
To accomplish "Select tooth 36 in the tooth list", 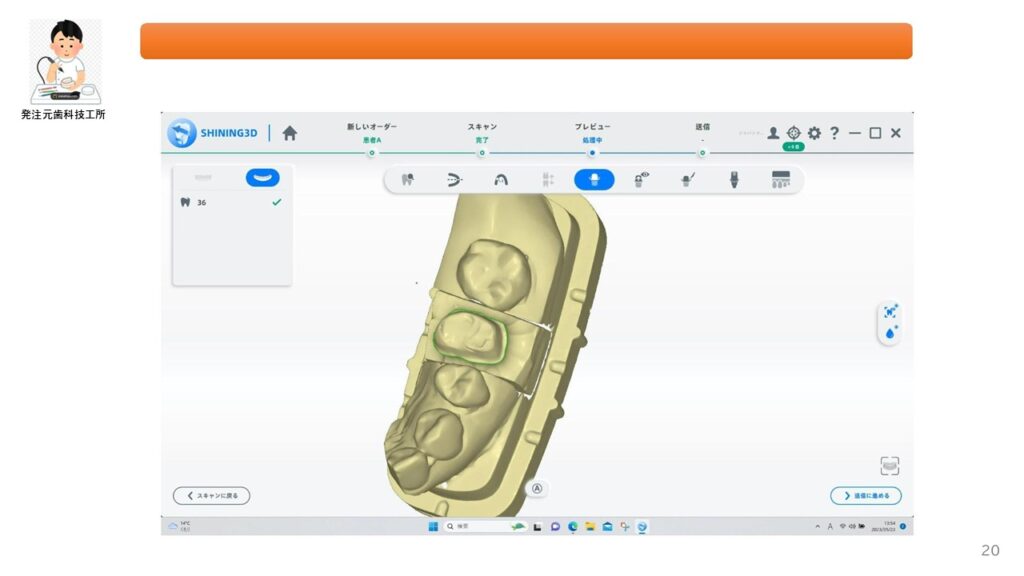I will coord(201,202).
